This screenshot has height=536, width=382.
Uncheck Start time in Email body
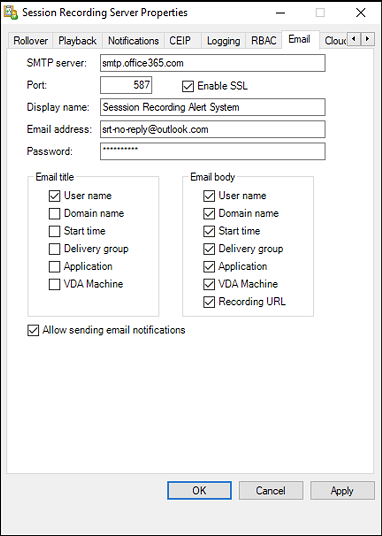(x=209, y=231)
